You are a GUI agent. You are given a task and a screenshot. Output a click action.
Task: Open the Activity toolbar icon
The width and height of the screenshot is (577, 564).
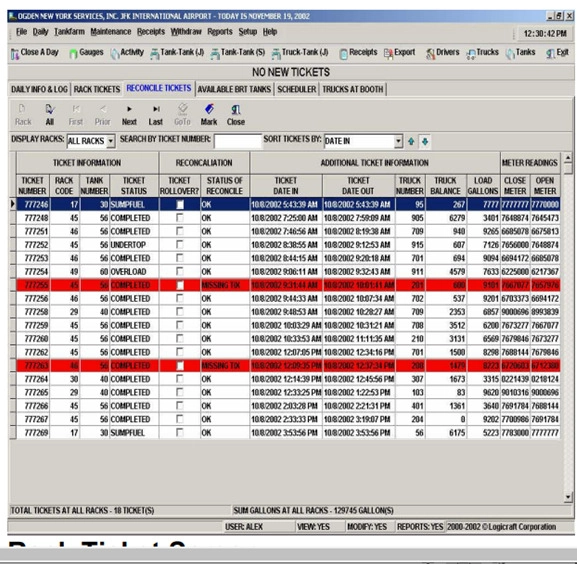click(x=127, y=53)
